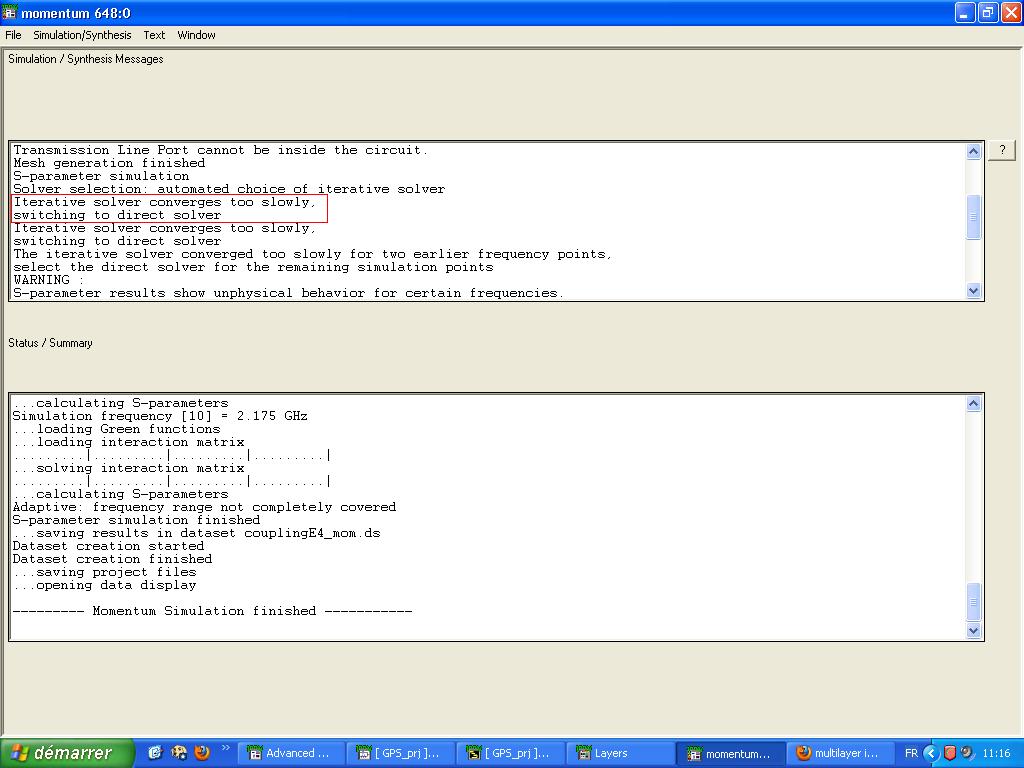Viewport: 1024px width, 768px height.
Task: Click '...saving project files' line
Action: click(104, 572)
